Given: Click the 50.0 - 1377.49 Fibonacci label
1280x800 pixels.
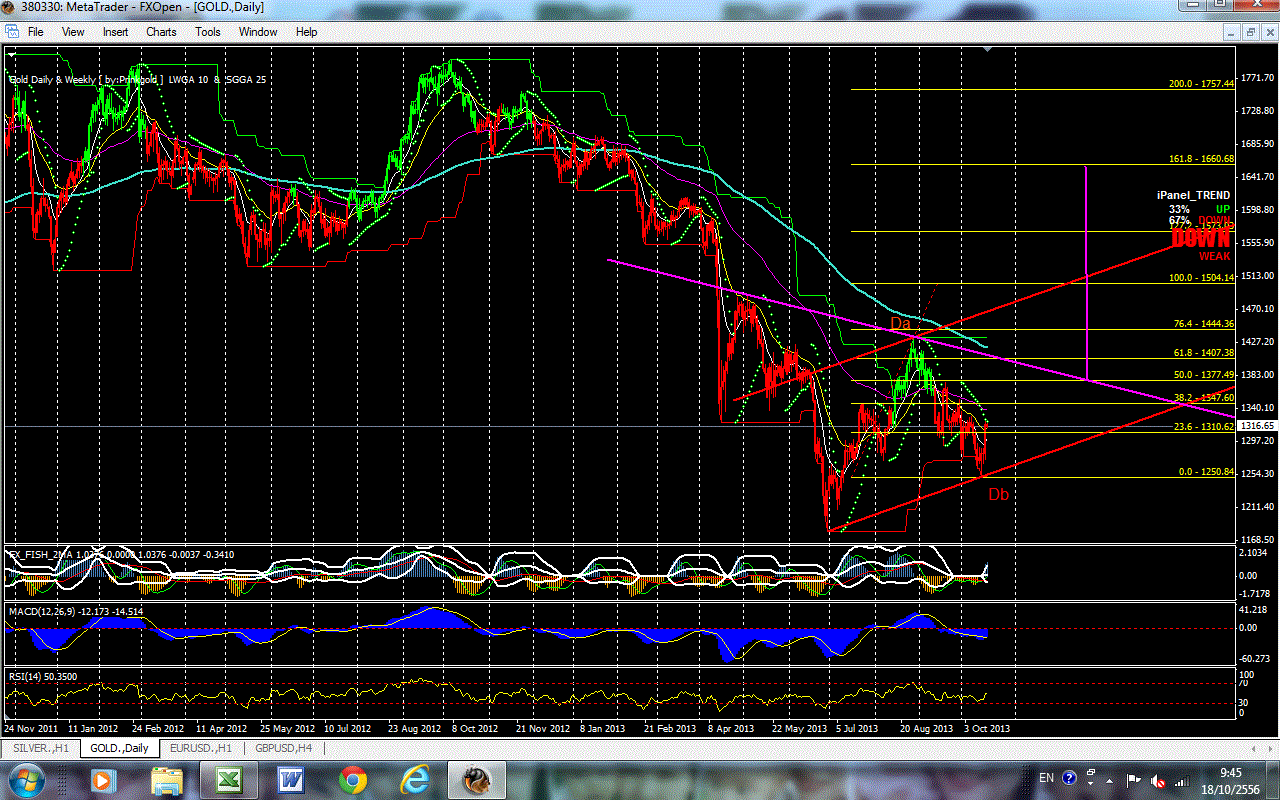Looking at the screenshot, I should point(1203,375).
